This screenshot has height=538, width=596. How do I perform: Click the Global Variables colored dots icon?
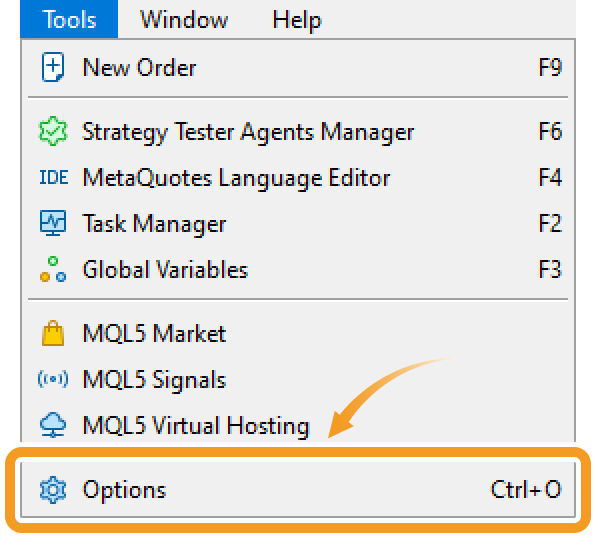pos(53,269)
